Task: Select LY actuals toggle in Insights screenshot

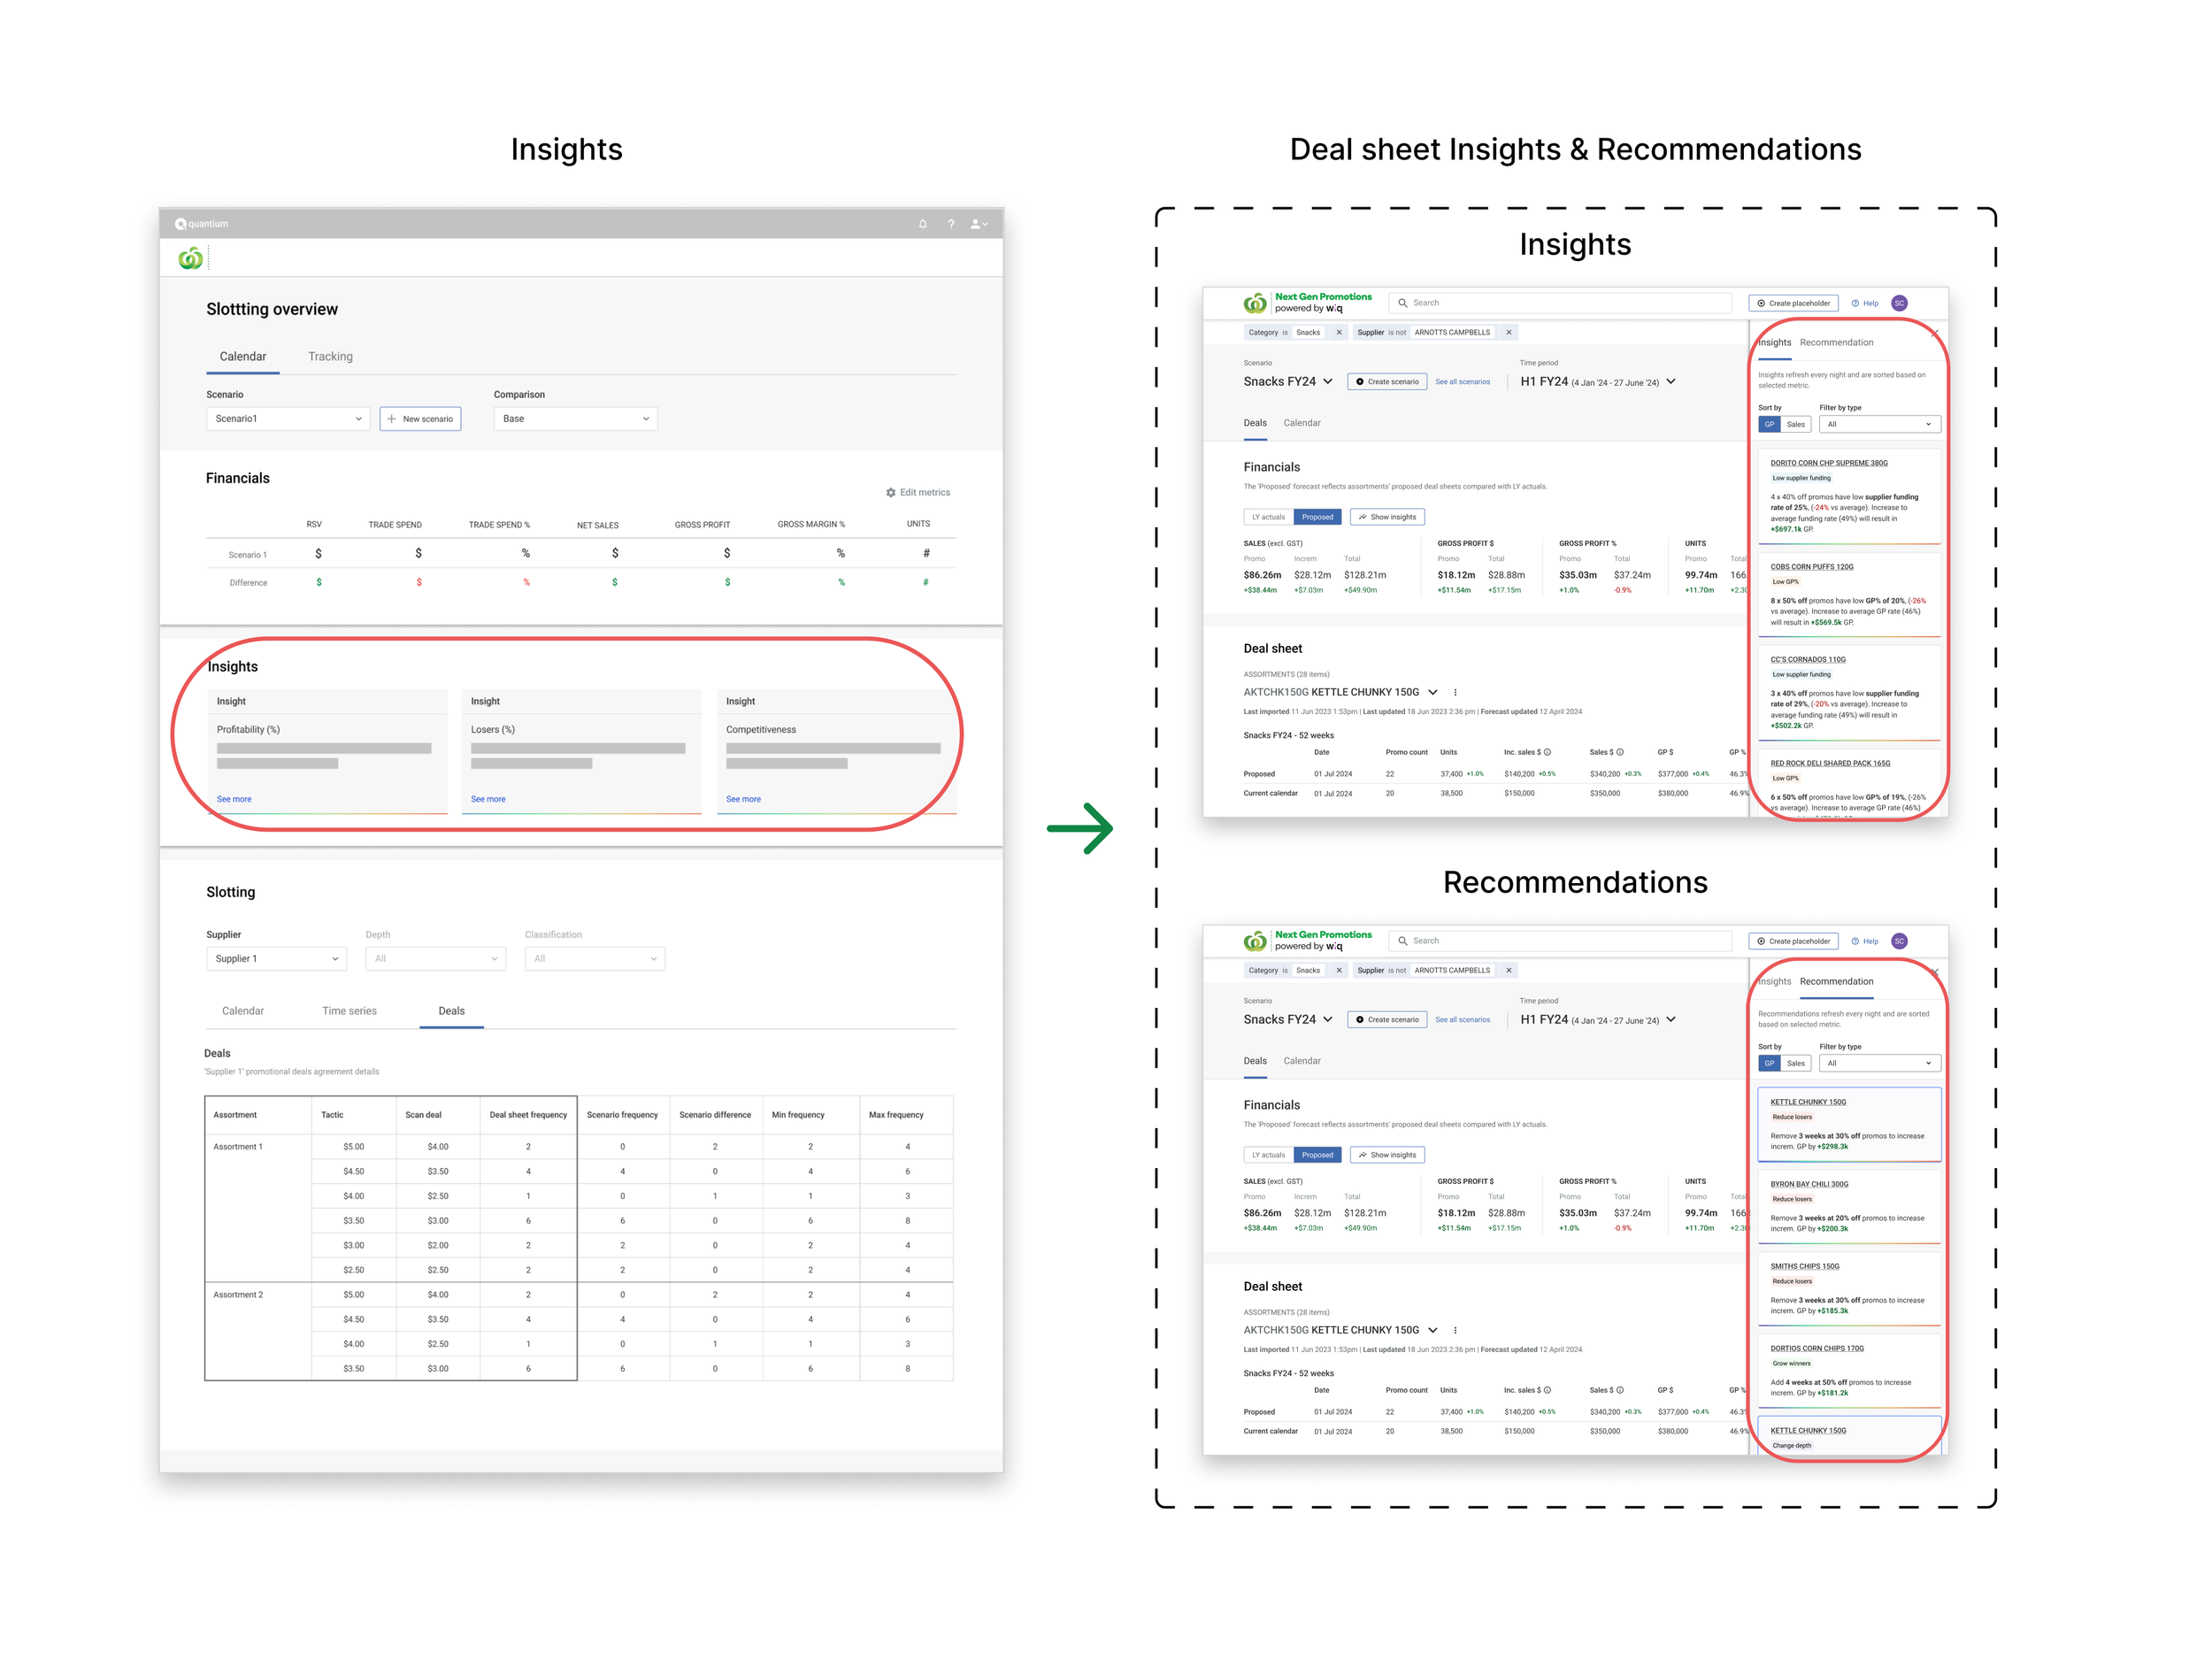Action: [x=1268, y=517]
